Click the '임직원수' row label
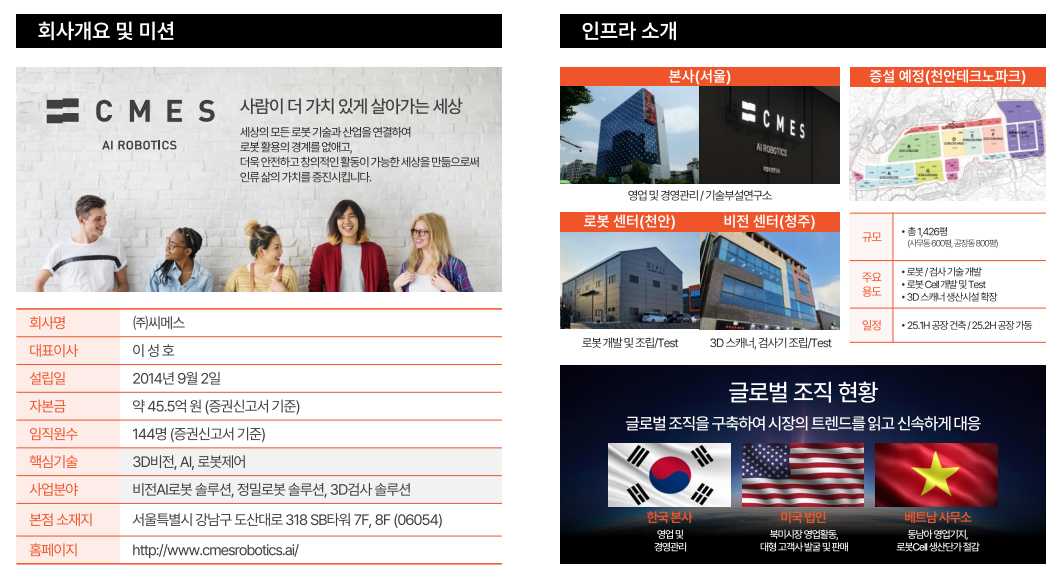 53,434
